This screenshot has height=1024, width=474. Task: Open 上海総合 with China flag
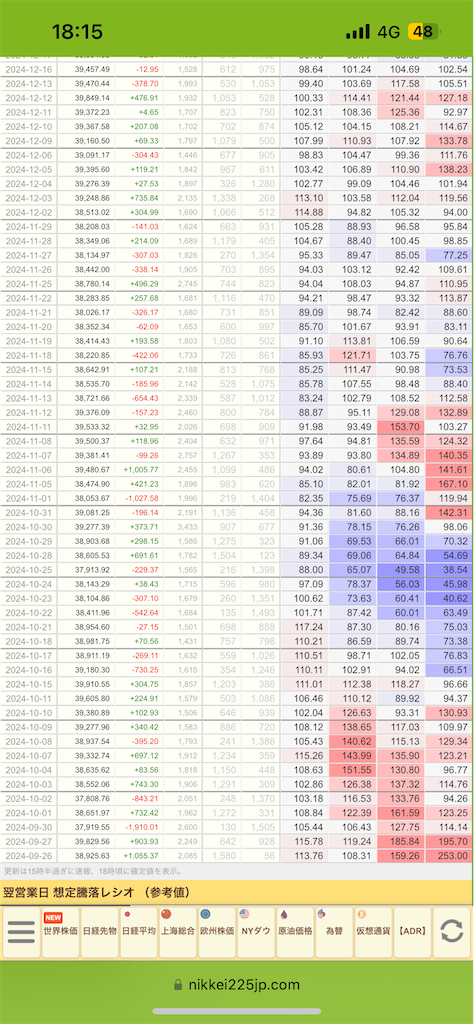tap(178, 932)
